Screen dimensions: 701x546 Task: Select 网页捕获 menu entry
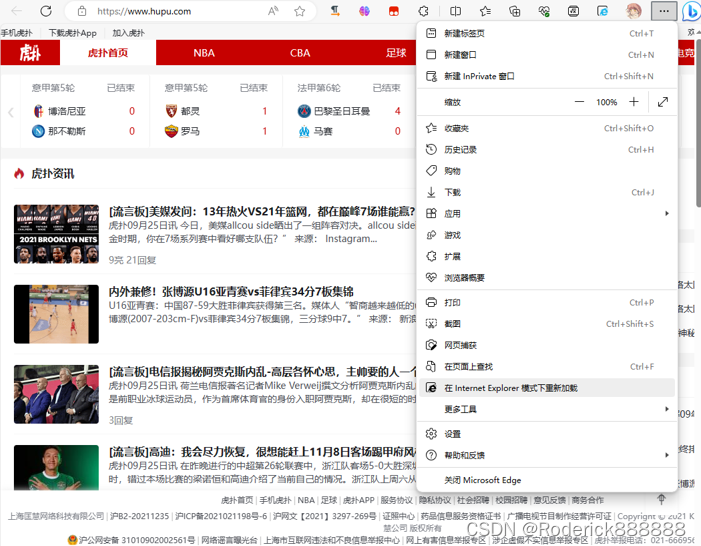coord(547,345)
